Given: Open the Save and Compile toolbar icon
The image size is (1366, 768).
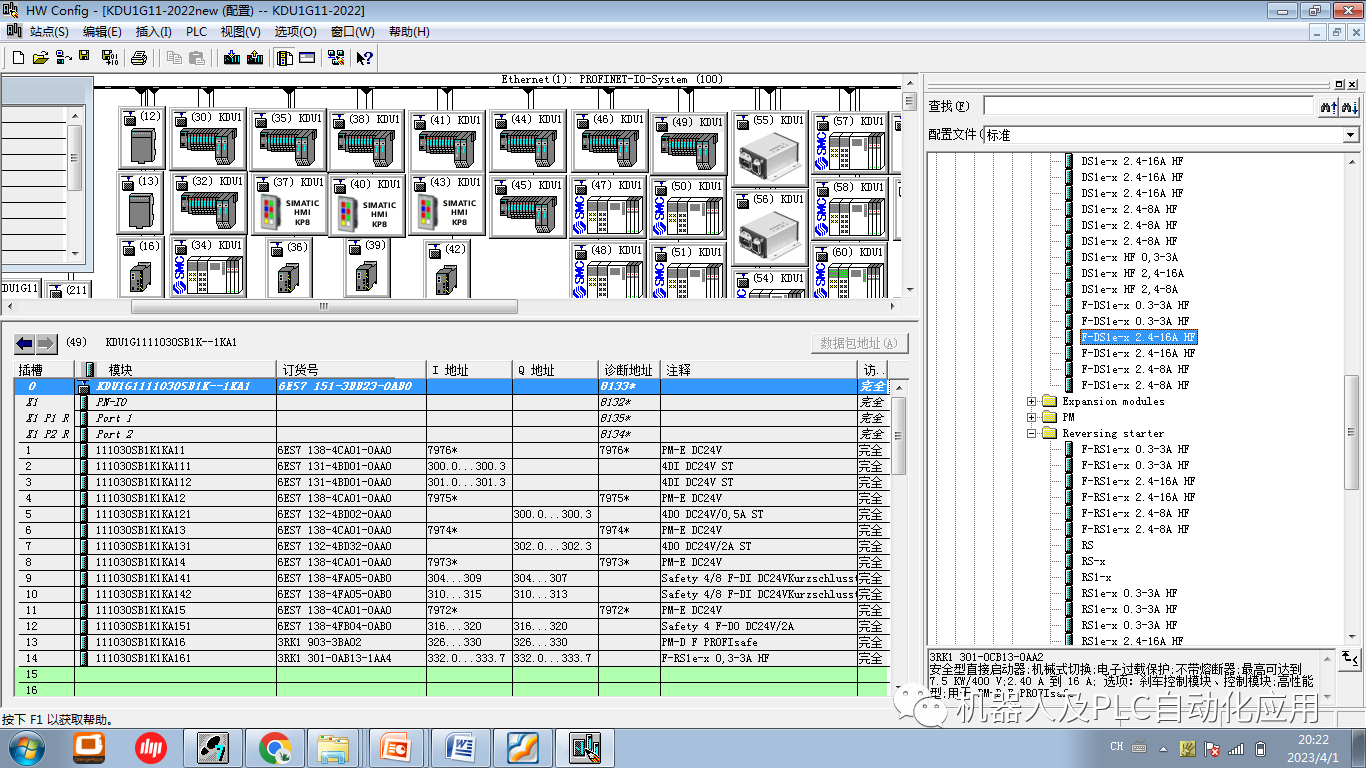Looking at the screenshot, I should [109, 57].
